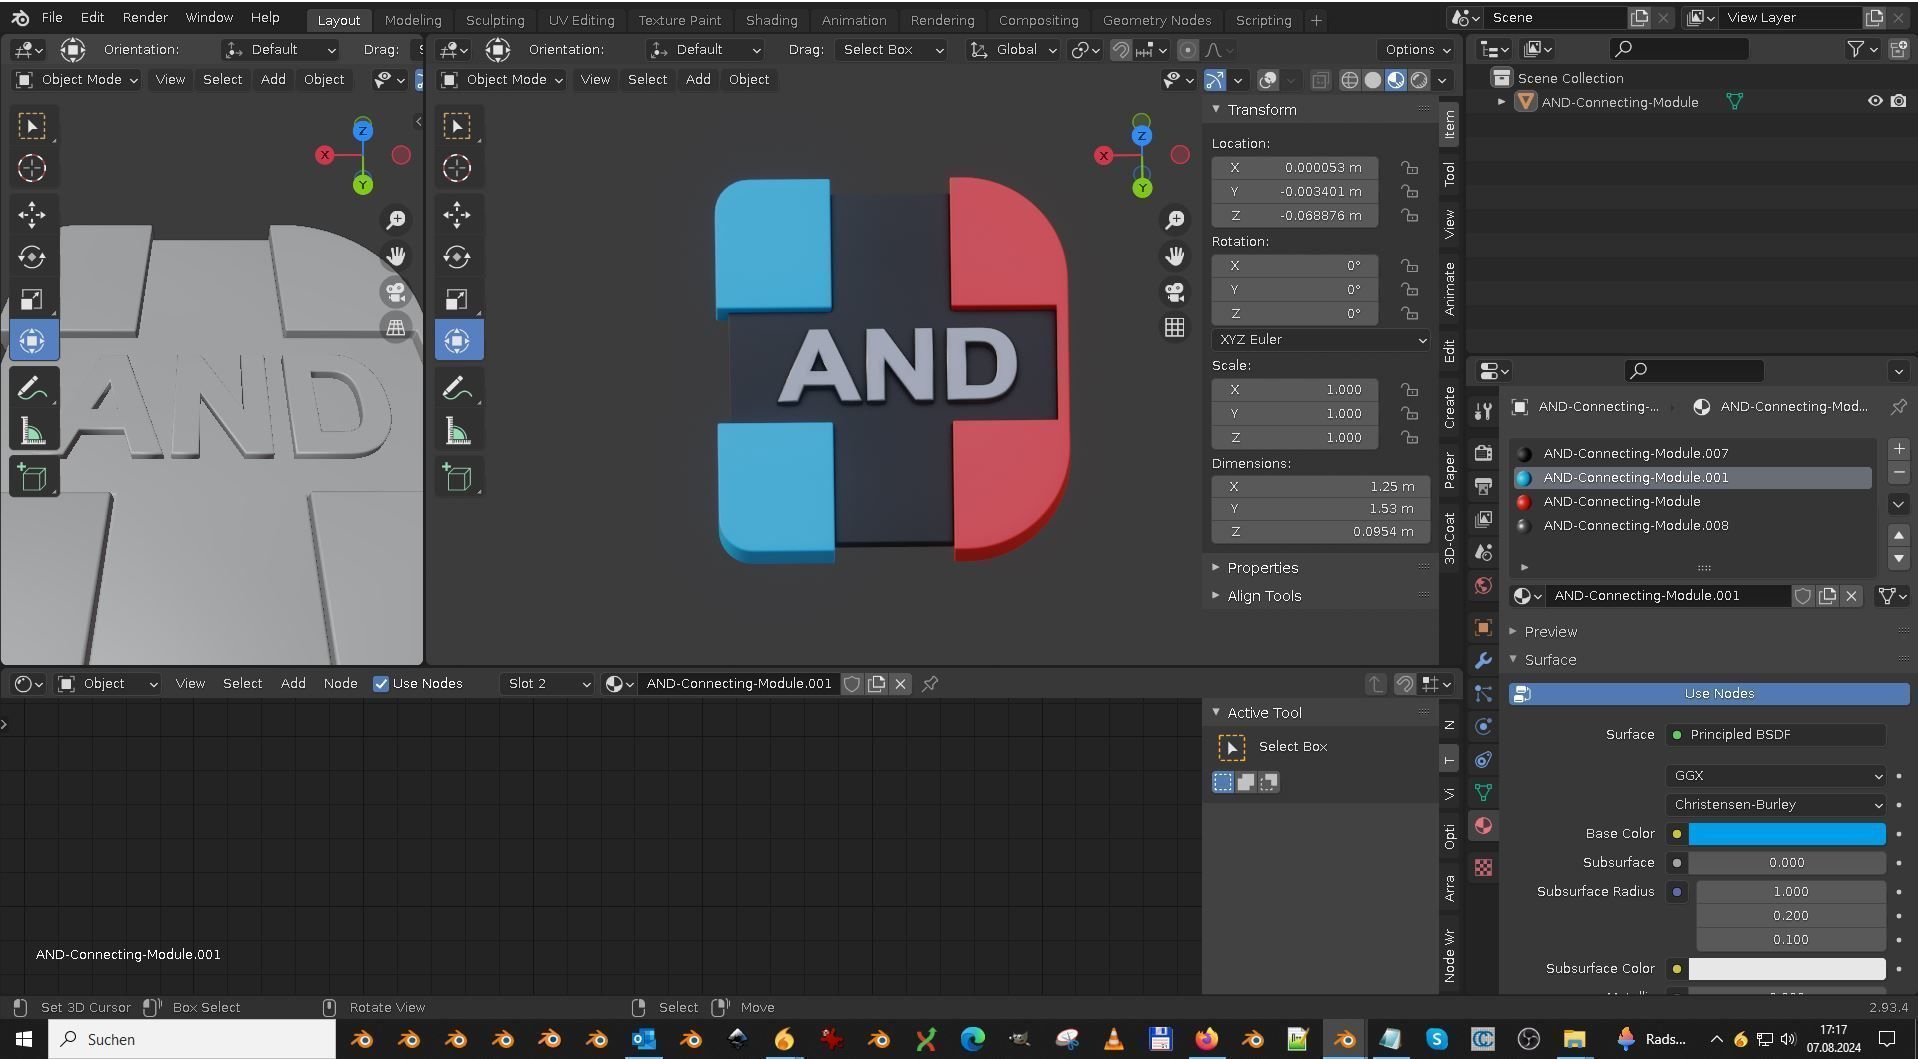
Task: Open the Global transform orientation dropdown
Action: [1013, 50]
